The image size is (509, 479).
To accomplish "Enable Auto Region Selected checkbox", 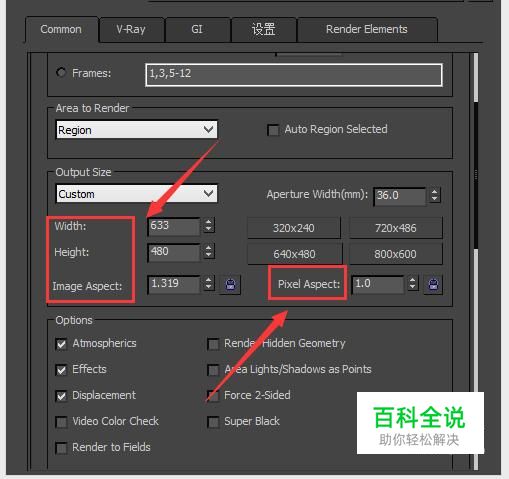I will point(273,130).
